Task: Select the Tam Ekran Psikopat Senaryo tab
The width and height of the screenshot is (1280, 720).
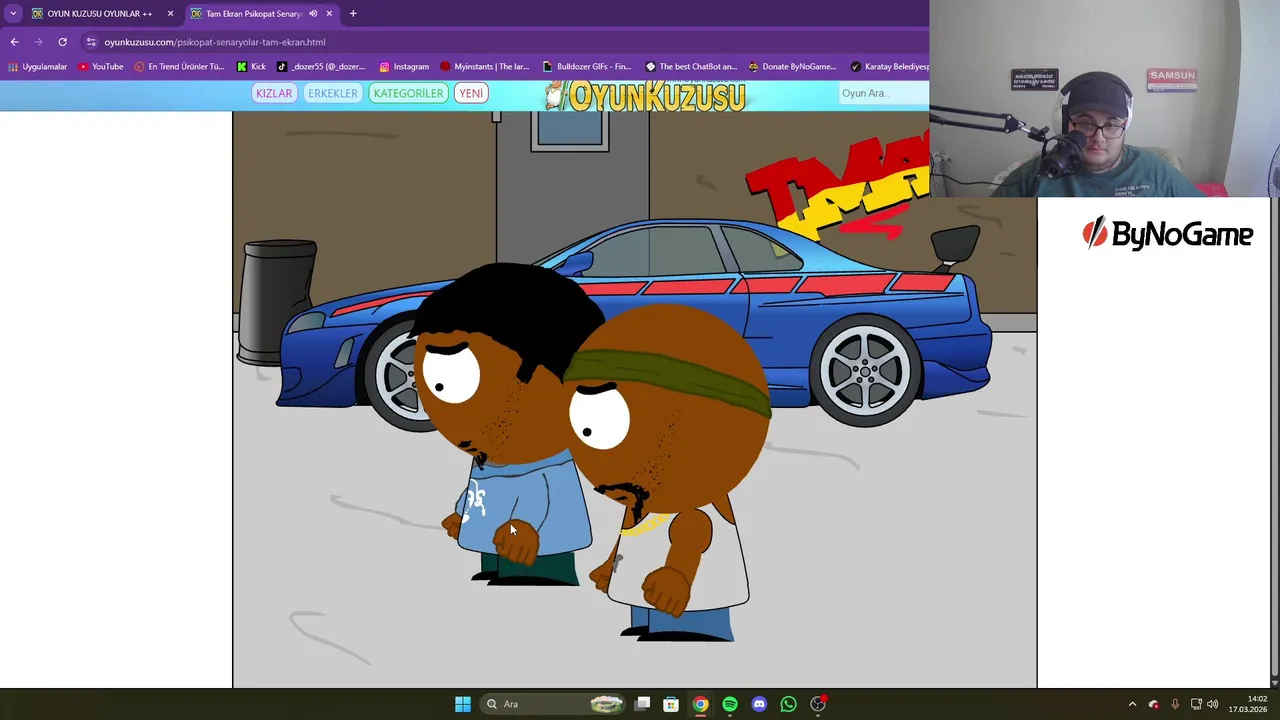Action: 254,13
